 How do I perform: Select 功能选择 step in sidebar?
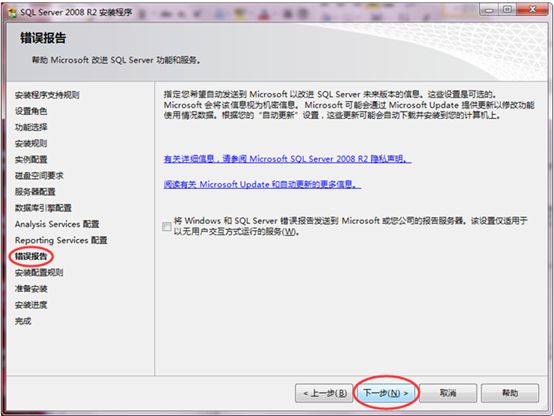coord(31,127)
